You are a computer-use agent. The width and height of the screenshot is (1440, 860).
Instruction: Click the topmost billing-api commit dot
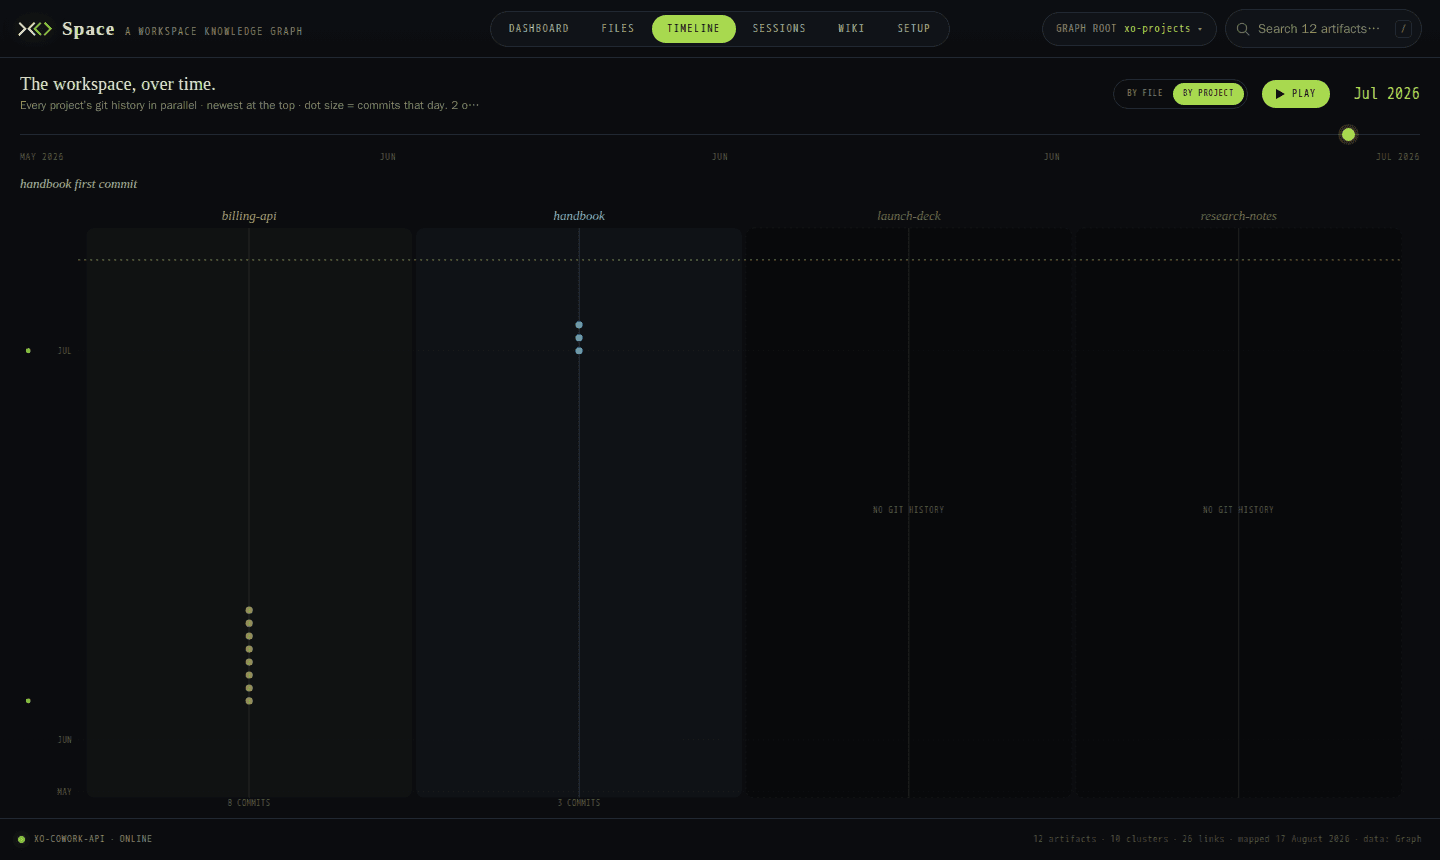pyautogui.click(x=249, y=610)
